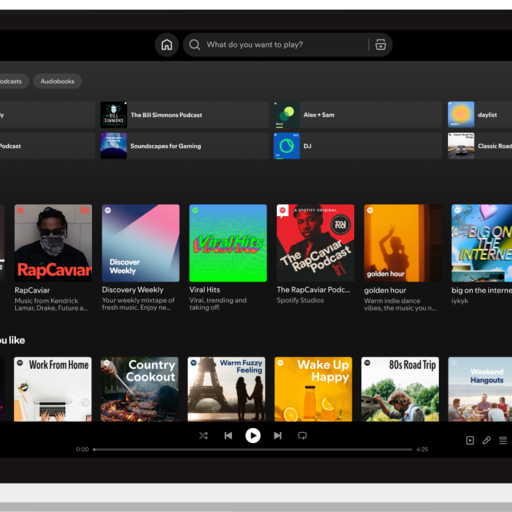Click 'Spotify Studios' publisher text

point(300,301)
